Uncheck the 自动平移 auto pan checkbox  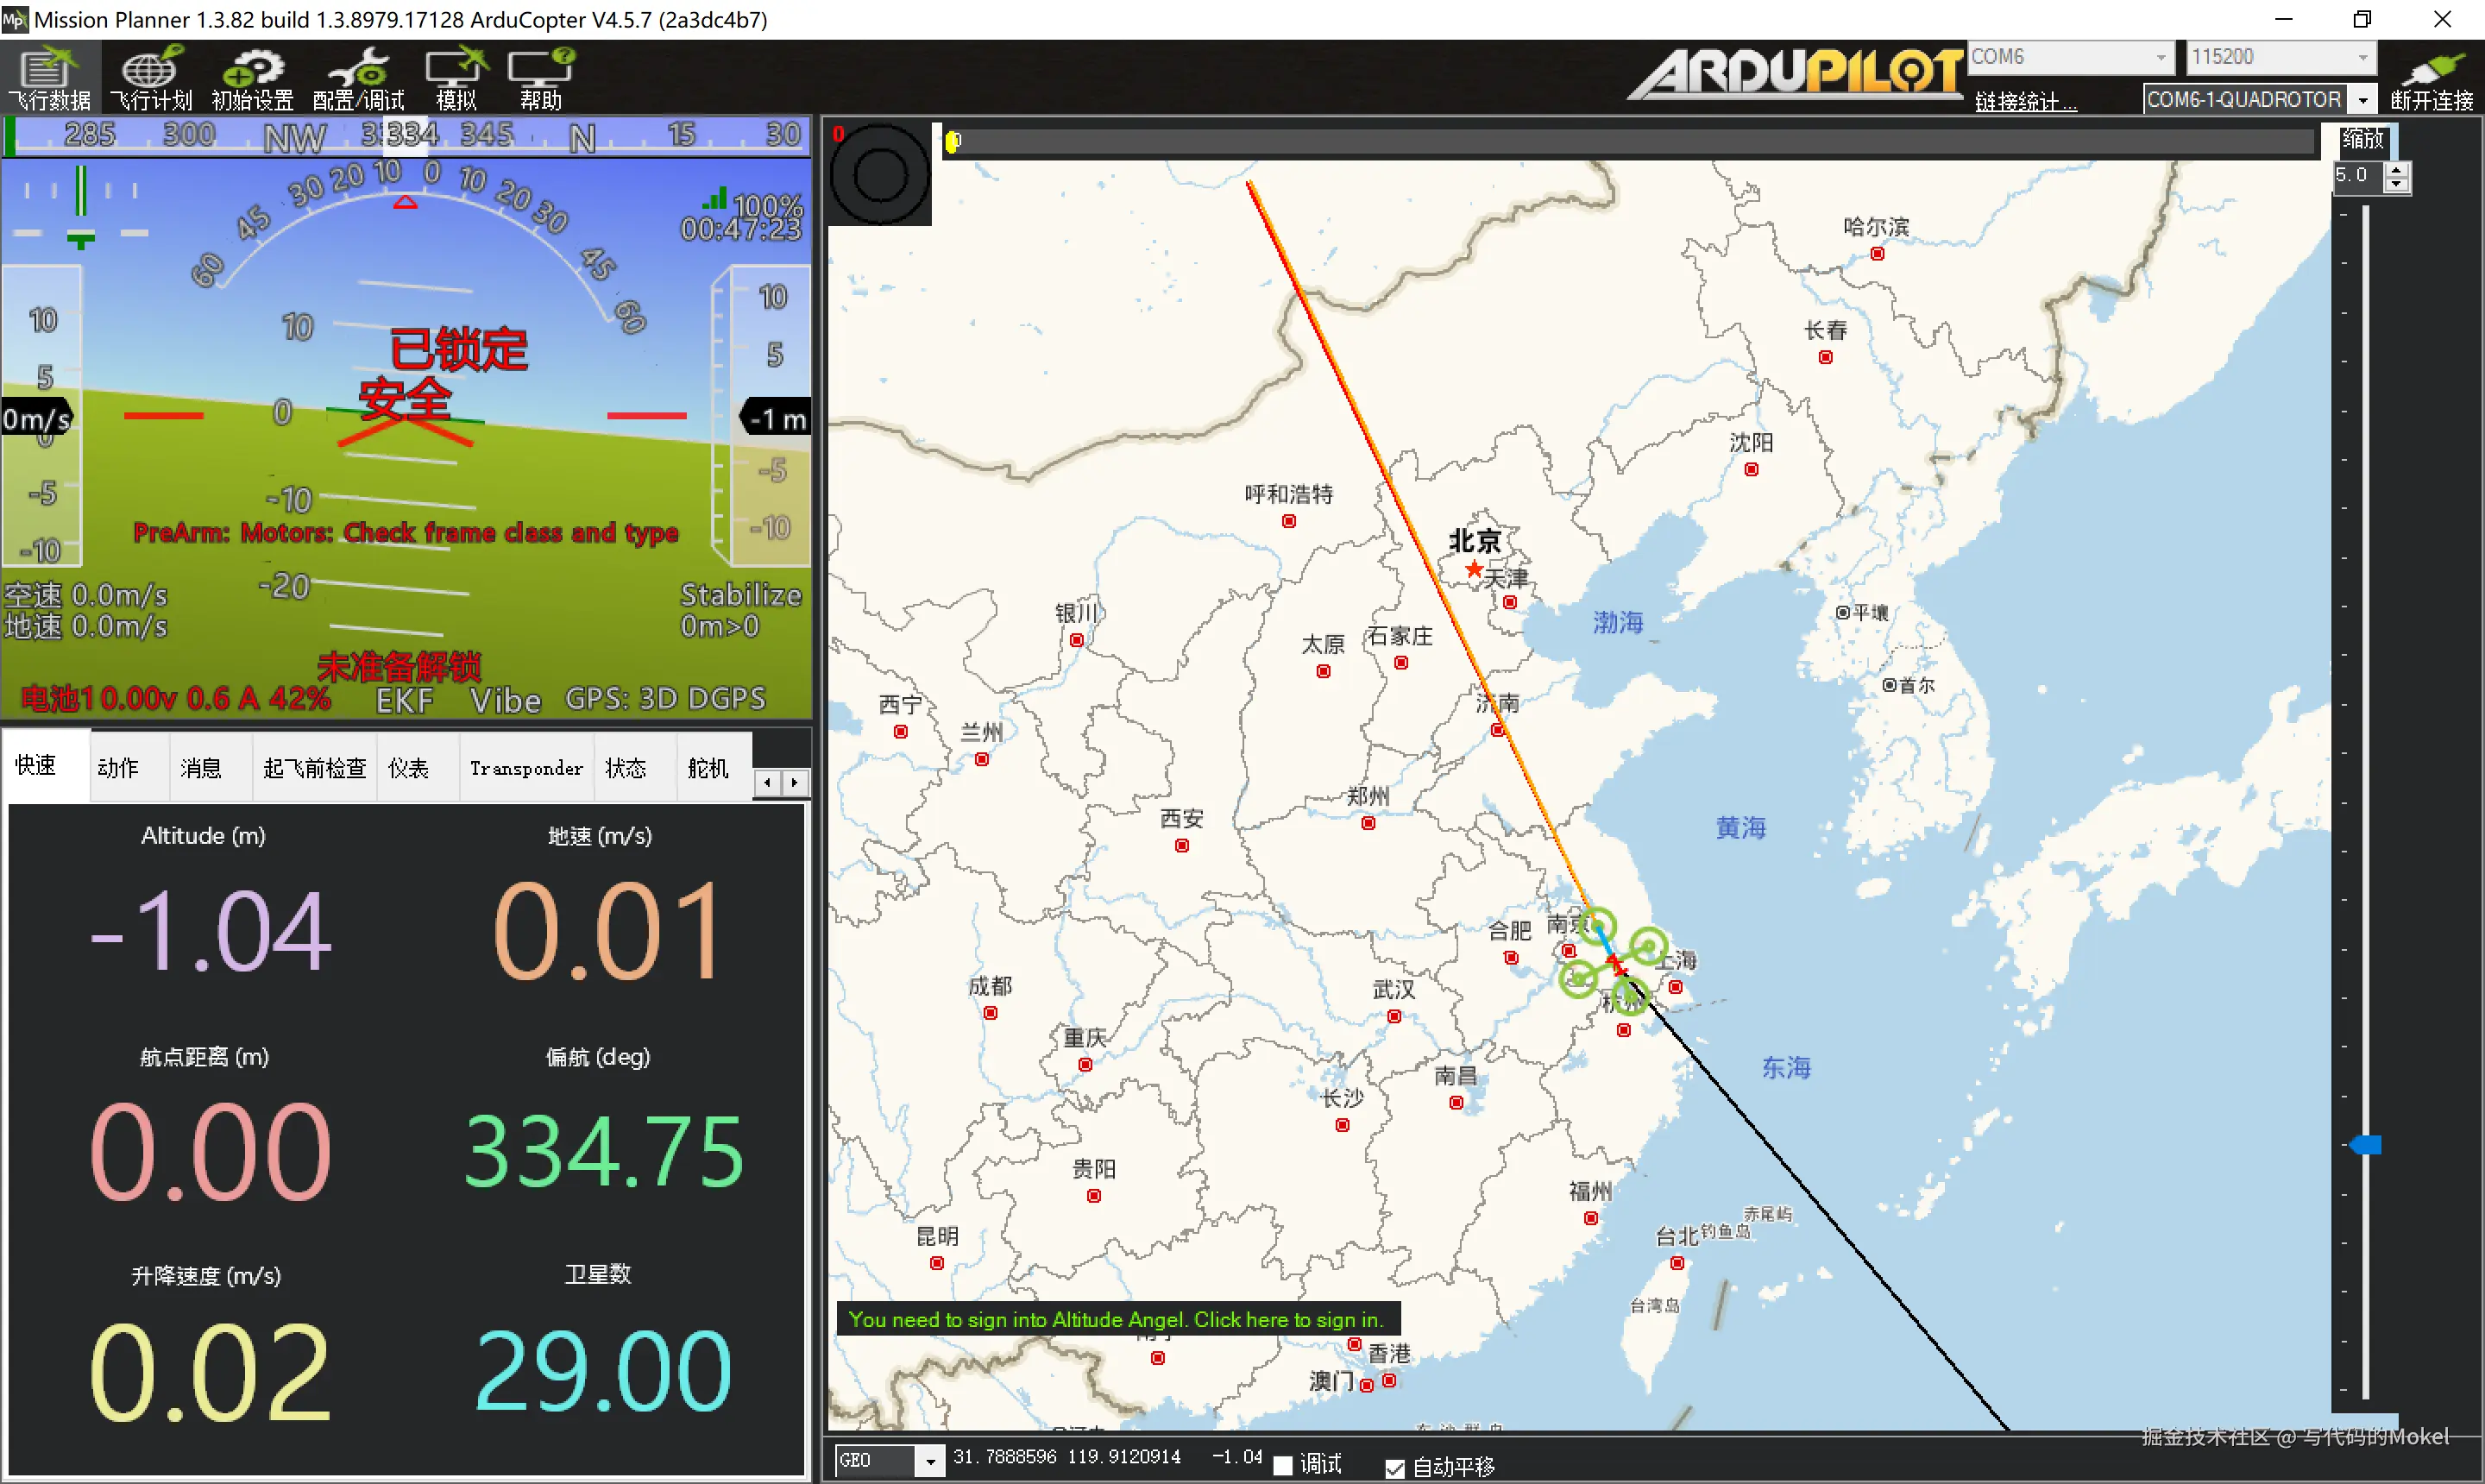click(1395, 1468)
